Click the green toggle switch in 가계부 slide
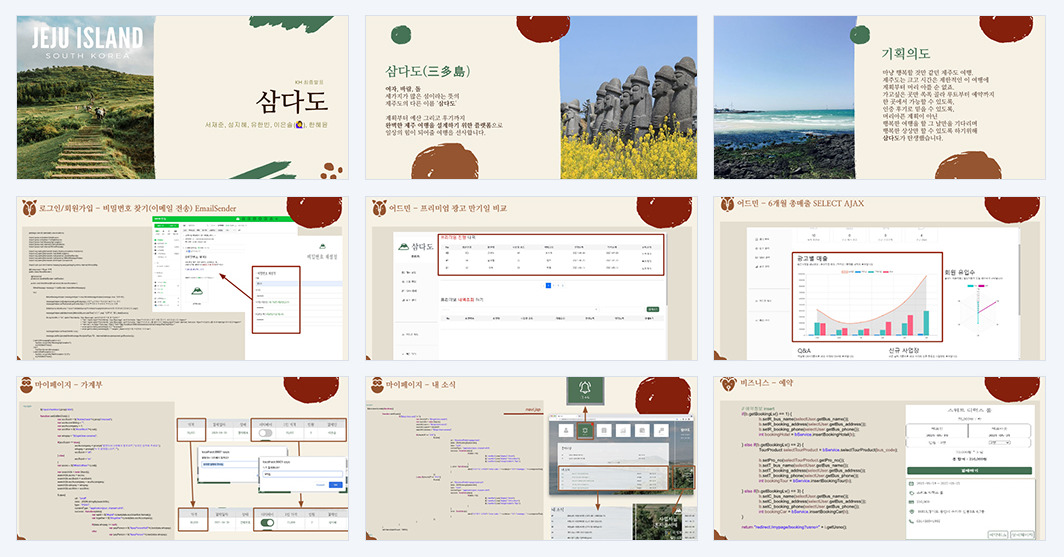The image size is (1064, 557). (266, 522)
